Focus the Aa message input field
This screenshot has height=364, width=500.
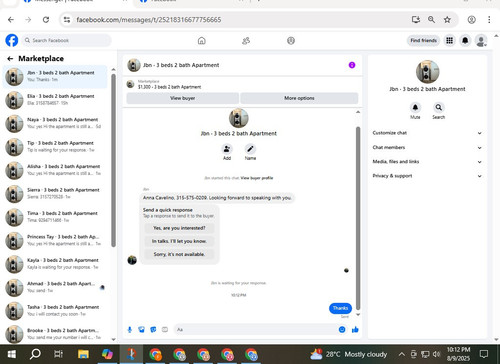(x=257, y=330)
